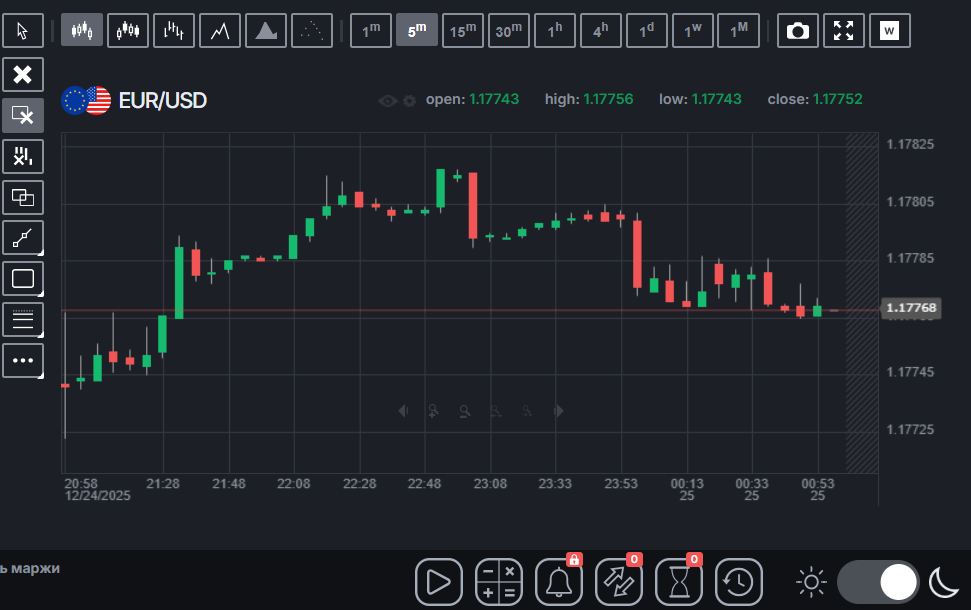Select the 1w timeframe
The image size is (971, 610).
(692, 30)
